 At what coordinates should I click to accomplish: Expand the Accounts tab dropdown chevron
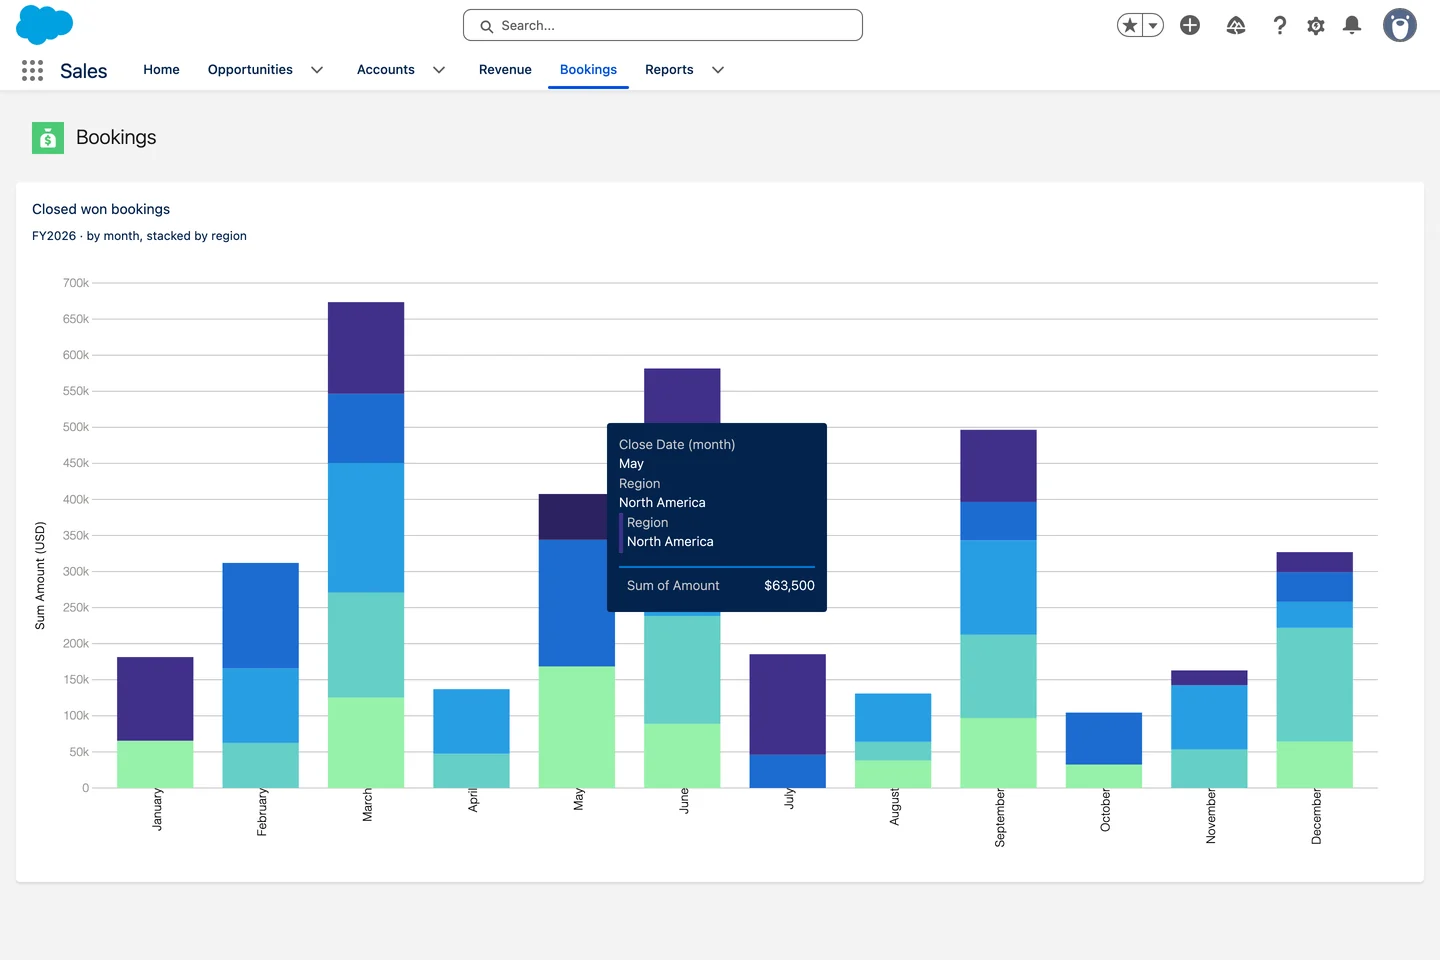[x=439, y=70]
